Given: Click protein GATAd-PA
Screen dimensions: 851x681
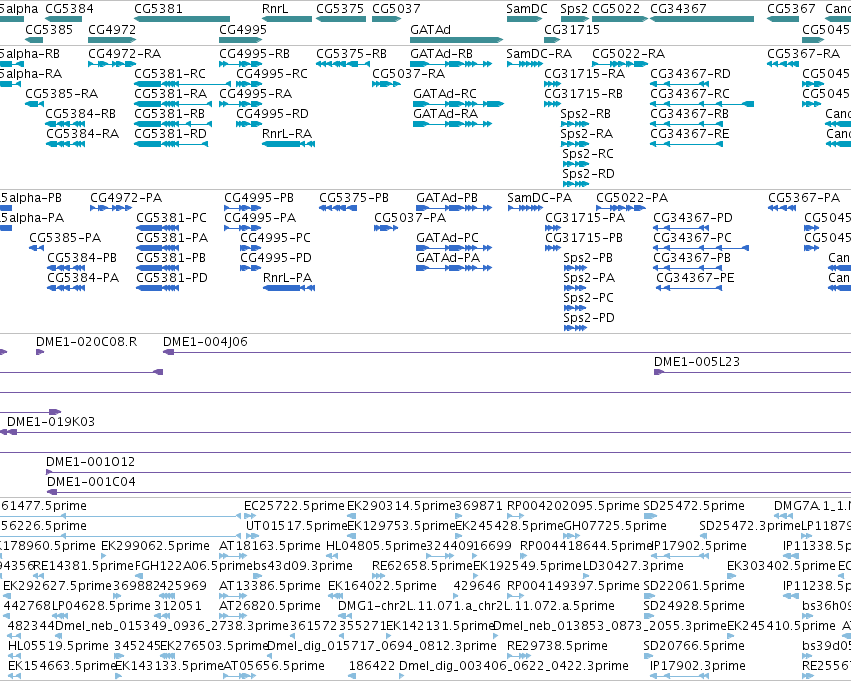Looking at the screenshot, I should pos(448,258).
